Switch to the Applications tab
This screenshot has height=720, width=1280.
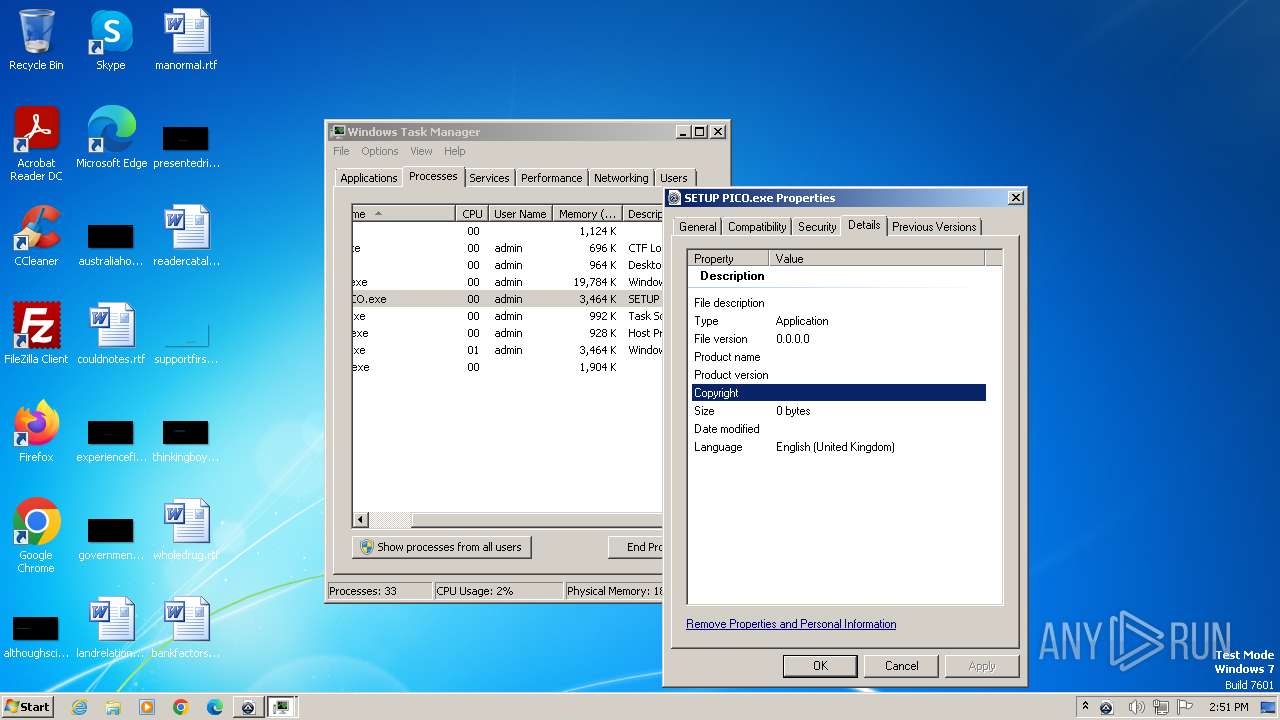click(x=369, y=178)
